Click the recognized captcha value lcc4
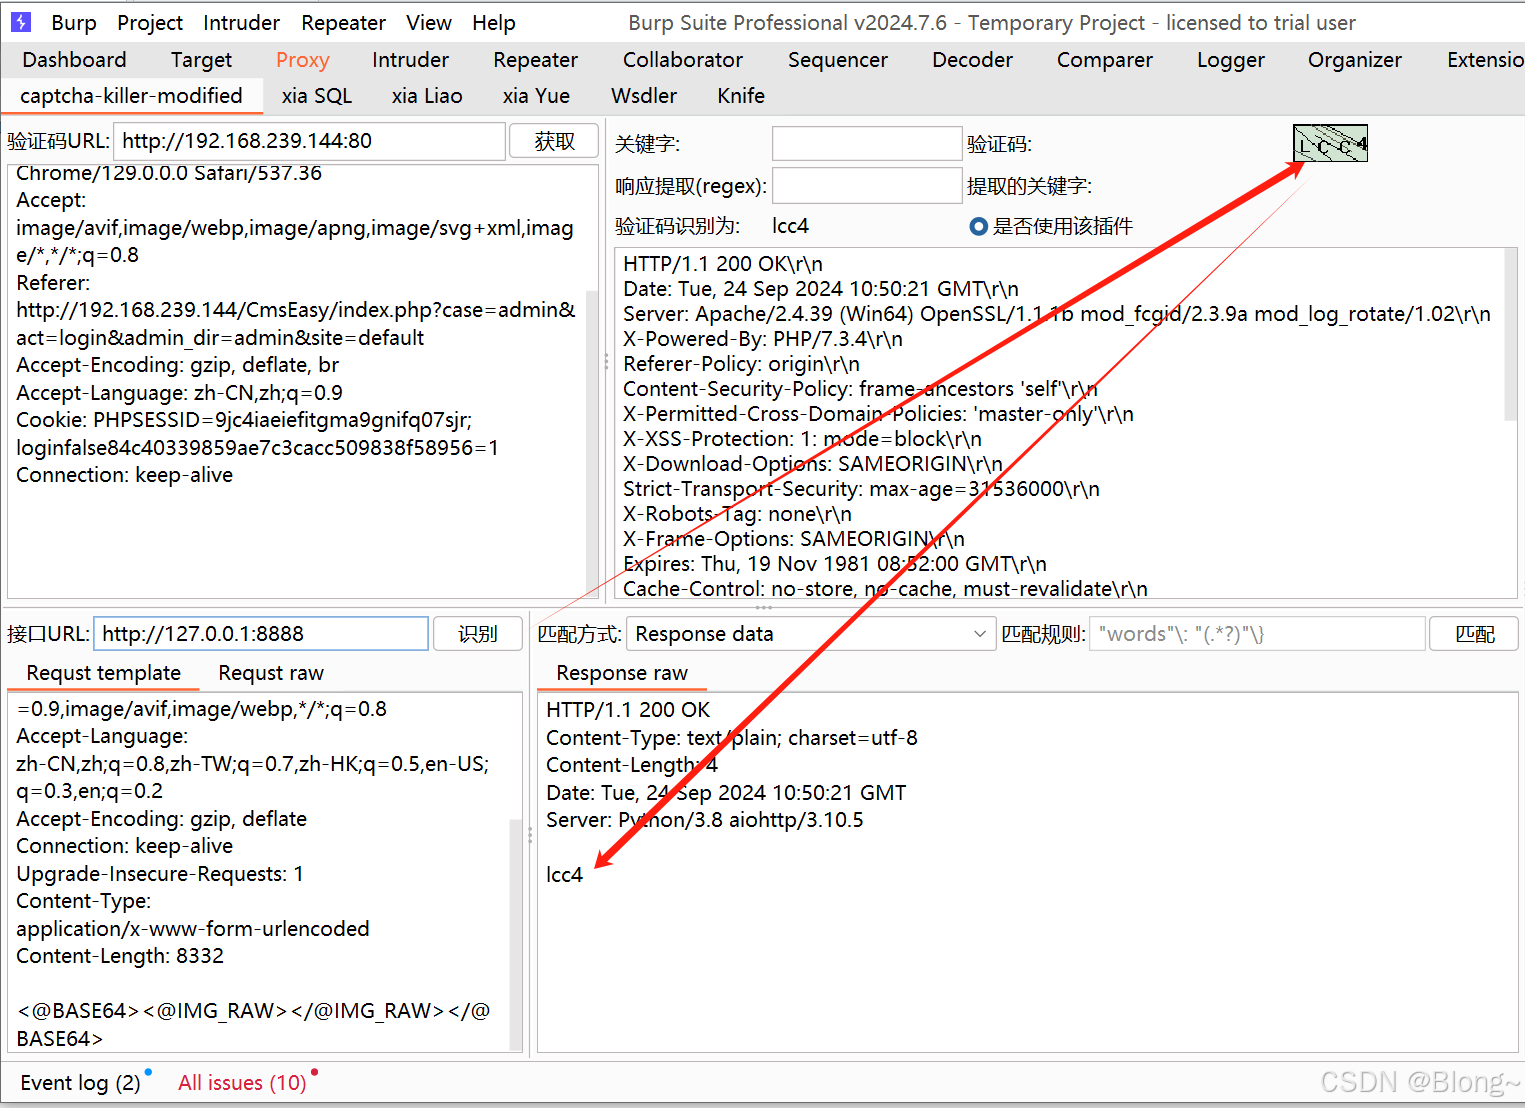The image size is (1525, 1108). click(790, 226)
